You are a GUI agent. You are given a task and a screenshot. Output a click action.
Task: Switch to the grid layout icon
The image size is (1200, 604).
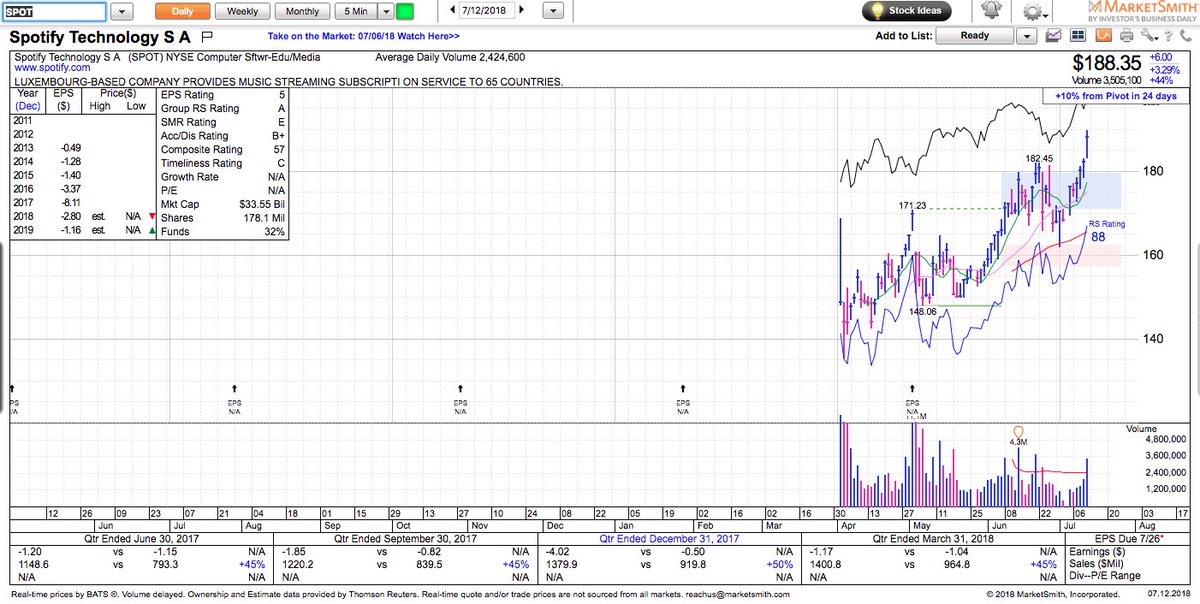1078,36
